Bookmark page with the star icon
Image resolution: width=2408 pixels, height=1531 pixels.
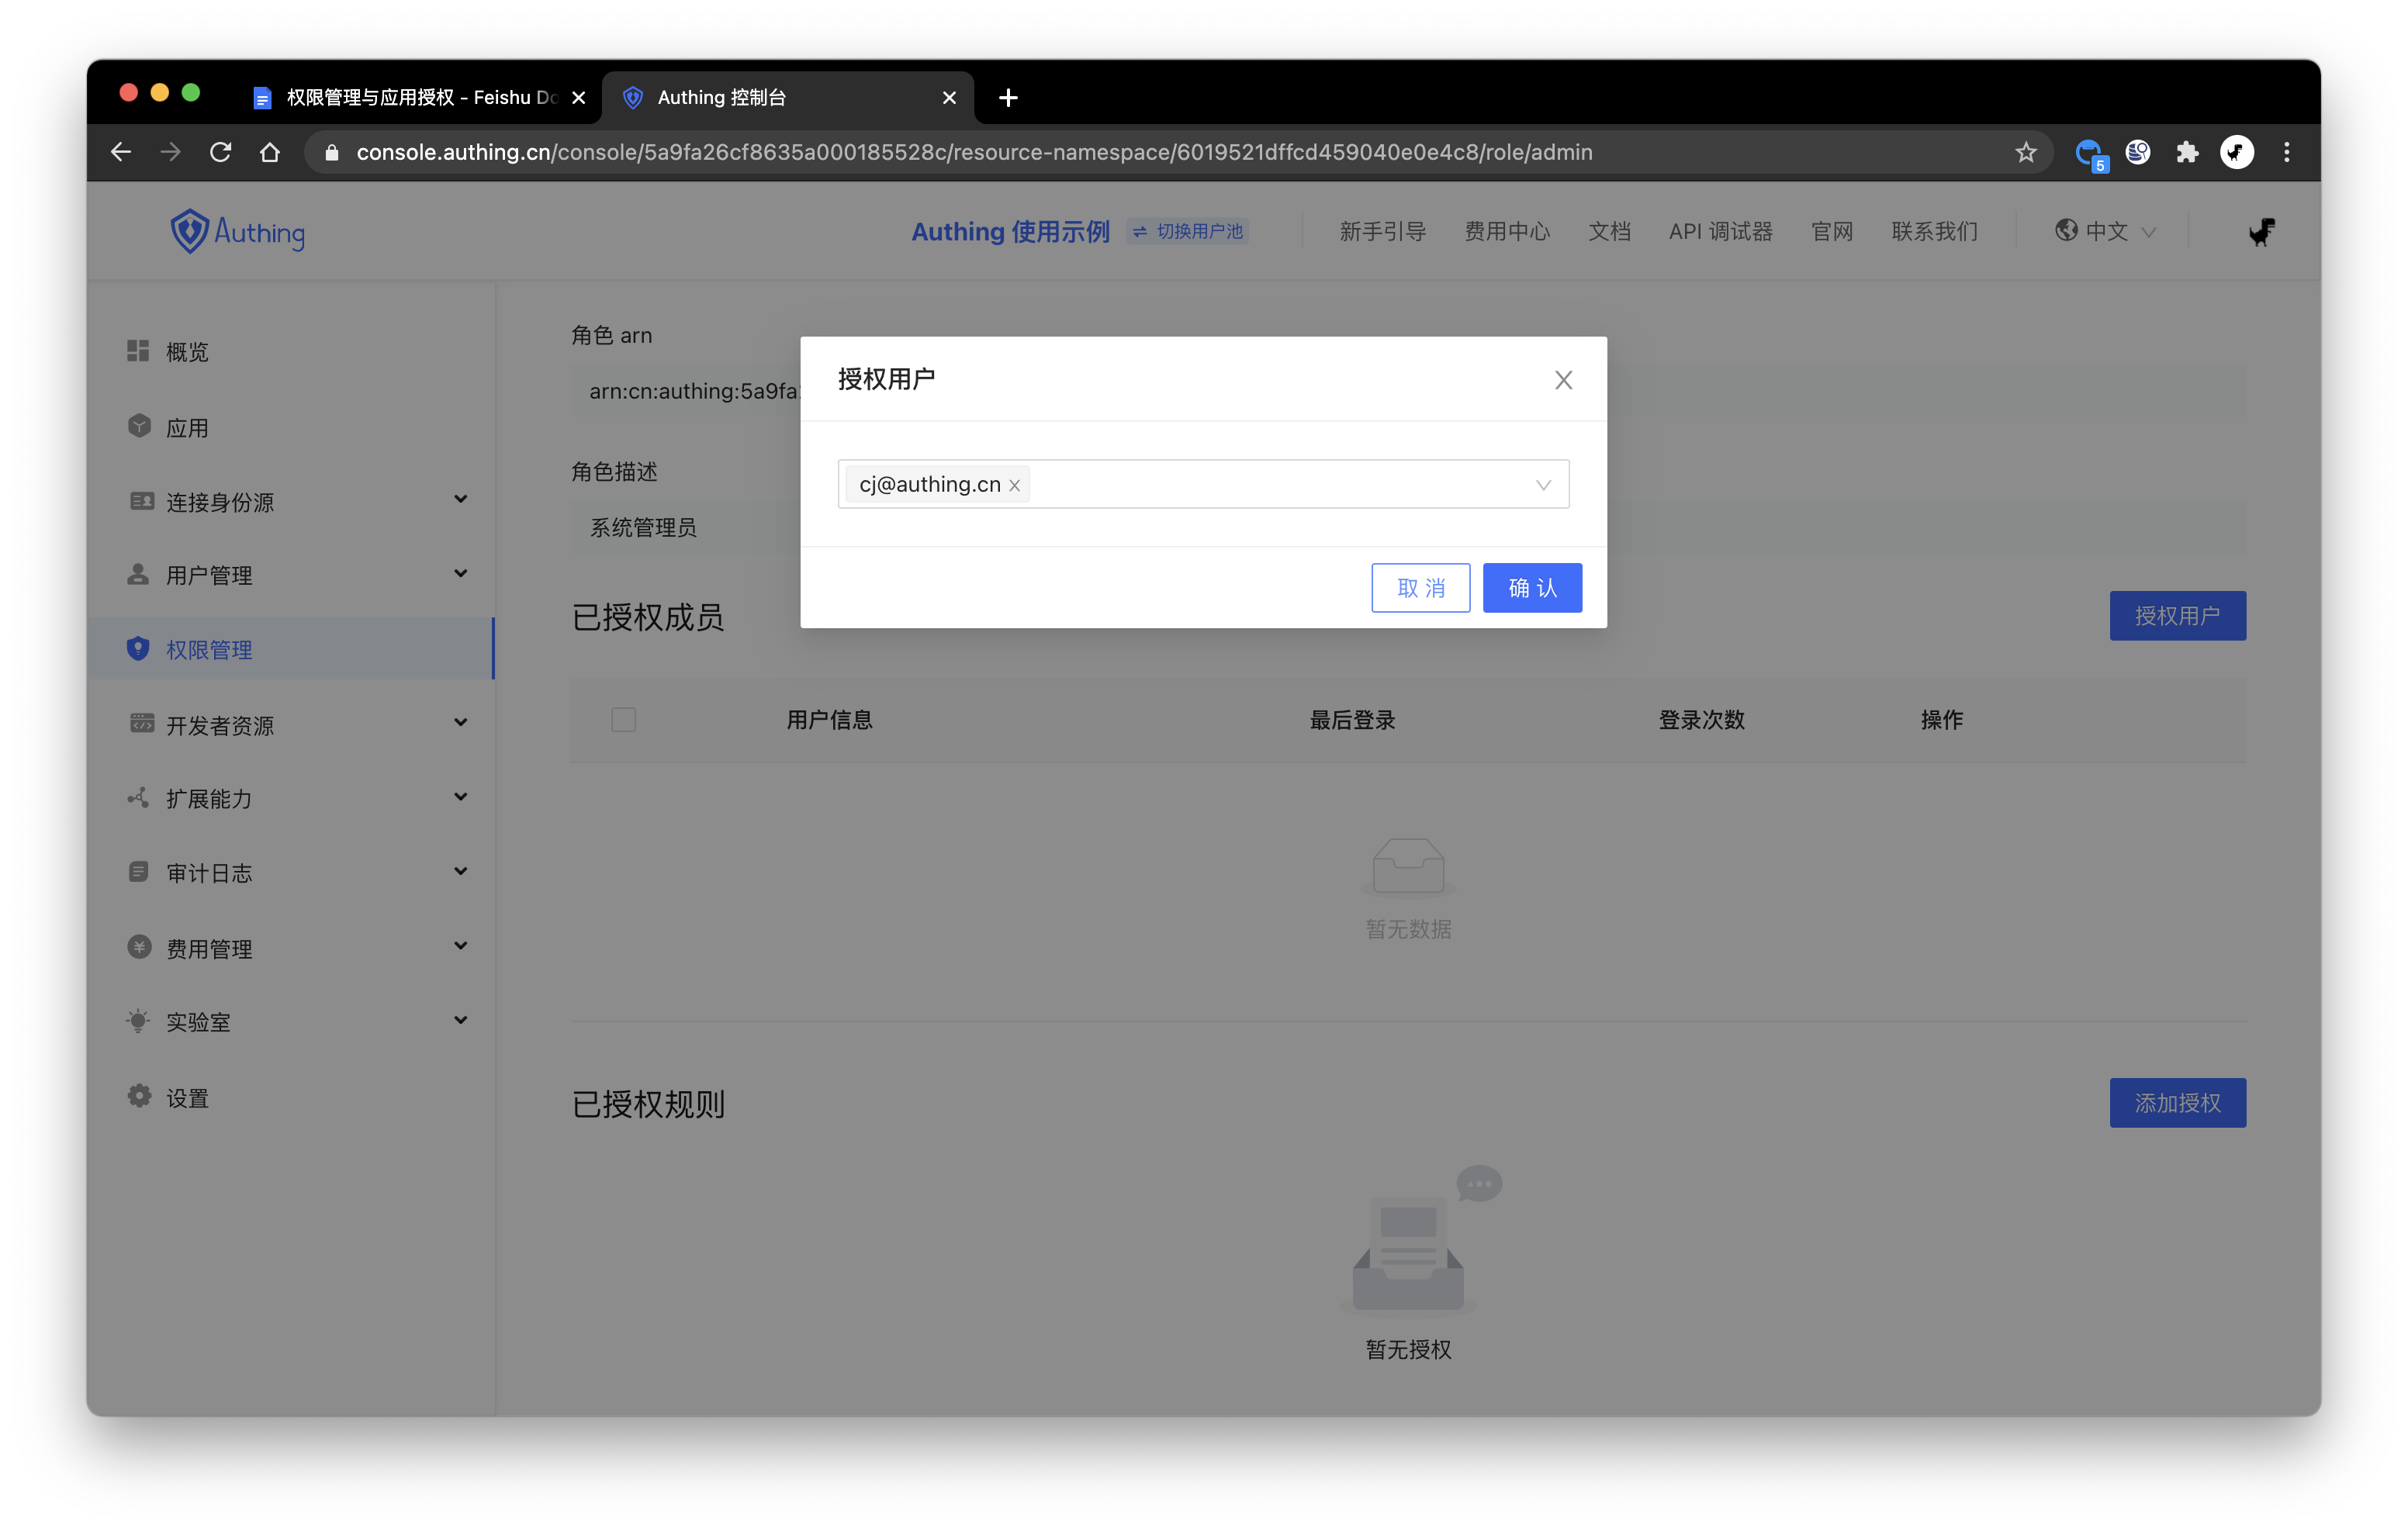coord(2025,152)
